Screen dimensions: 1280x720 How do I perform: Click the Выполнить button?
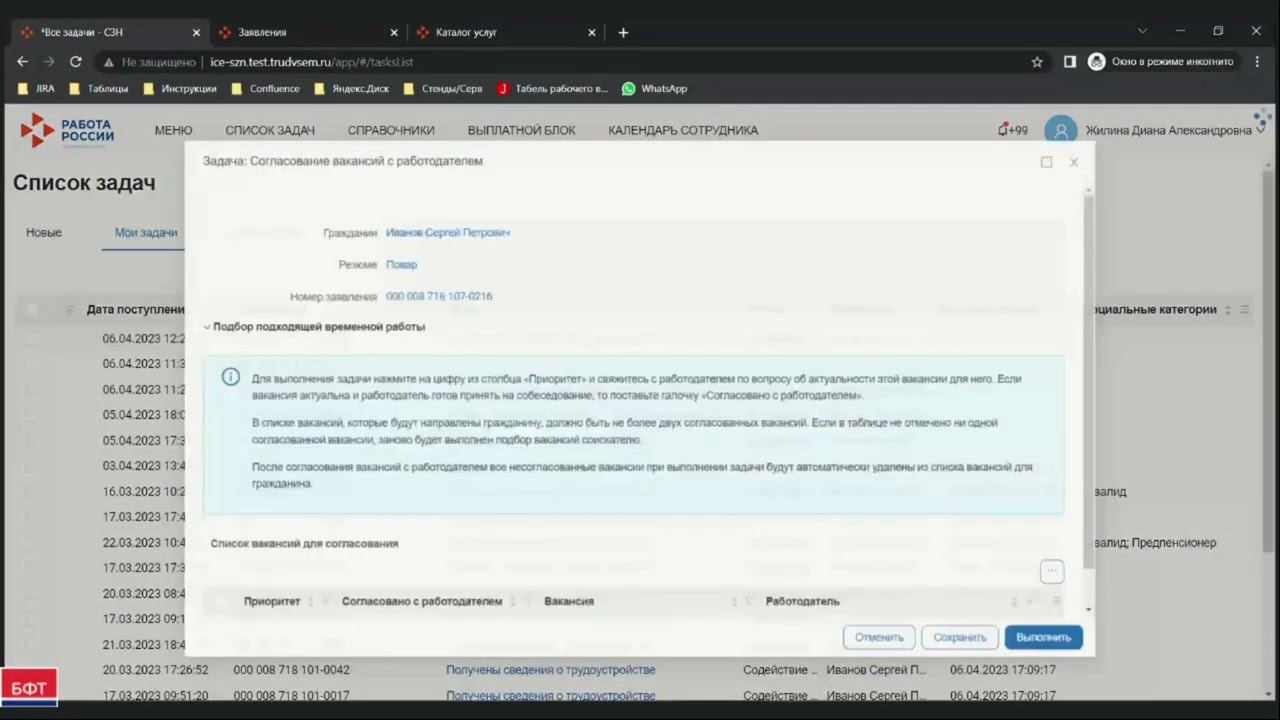(x=1043, y=637)
